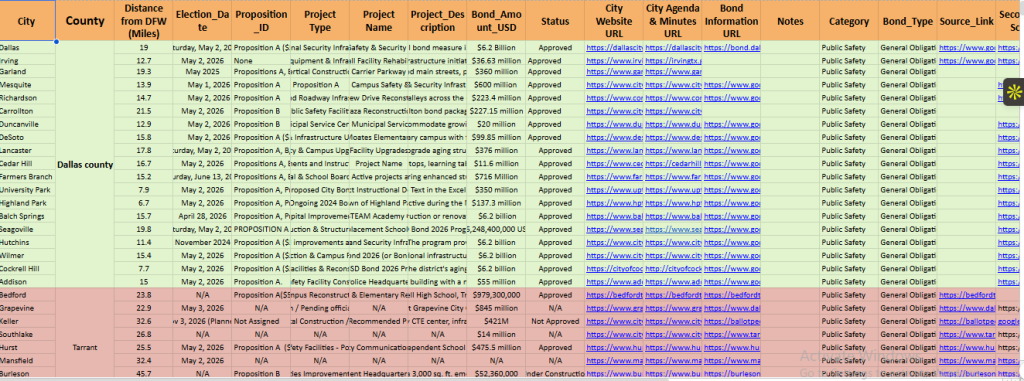Select the 'Richardson' city cell

click(x=28, y=98)
